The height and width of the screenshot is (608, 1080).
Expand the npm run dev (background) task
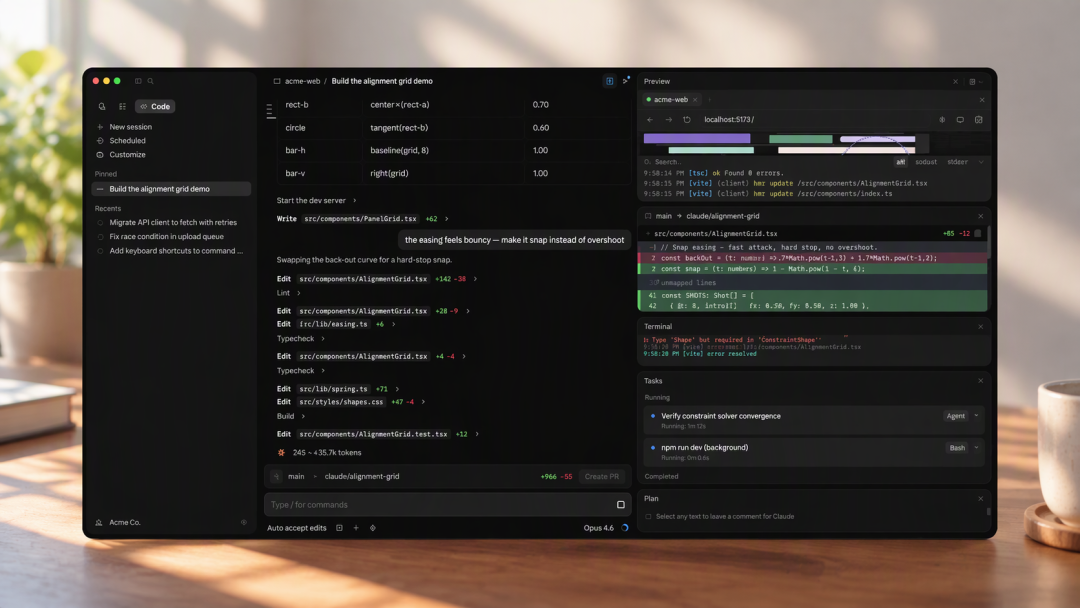pos(977,448)
